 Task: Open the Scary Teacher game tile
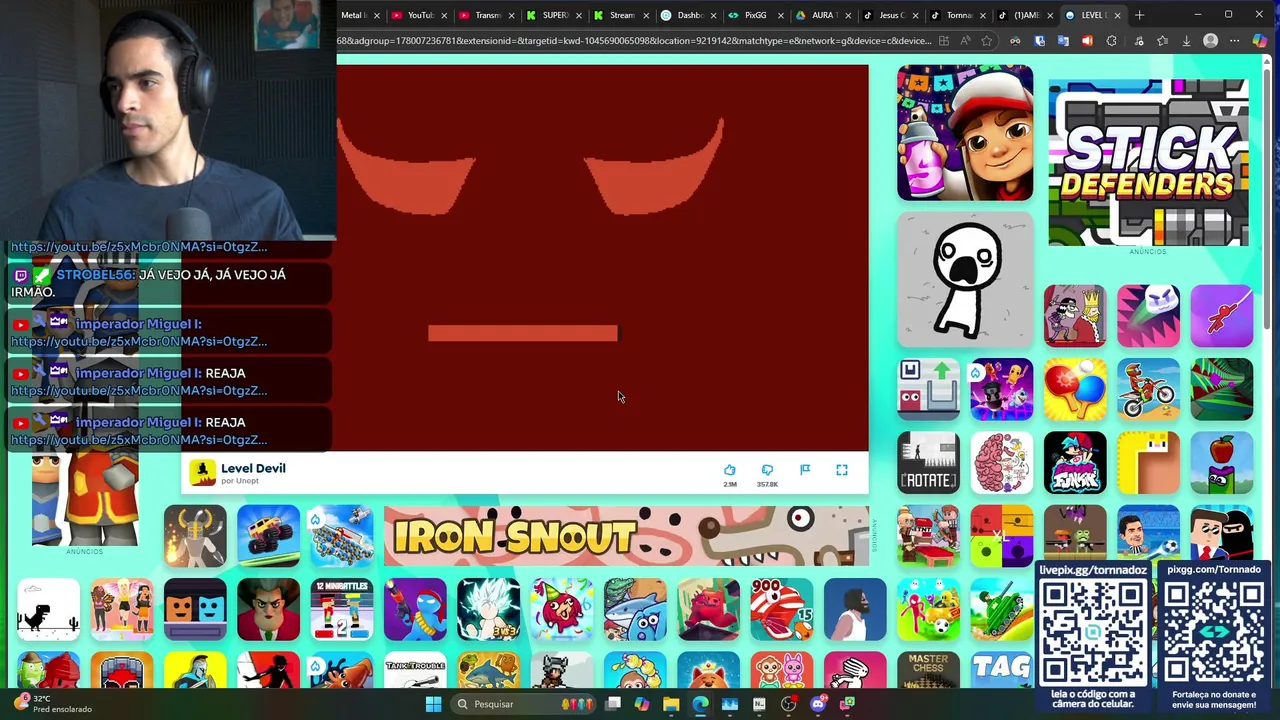268,609
